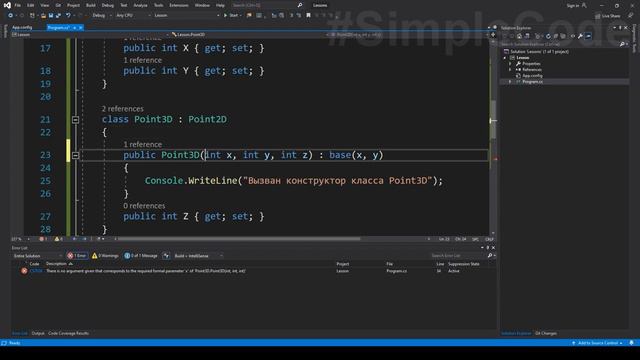
Task: Click the '2 references' CodeLens above Point3D
Action: pyautogui.click(x=122, y=109)
